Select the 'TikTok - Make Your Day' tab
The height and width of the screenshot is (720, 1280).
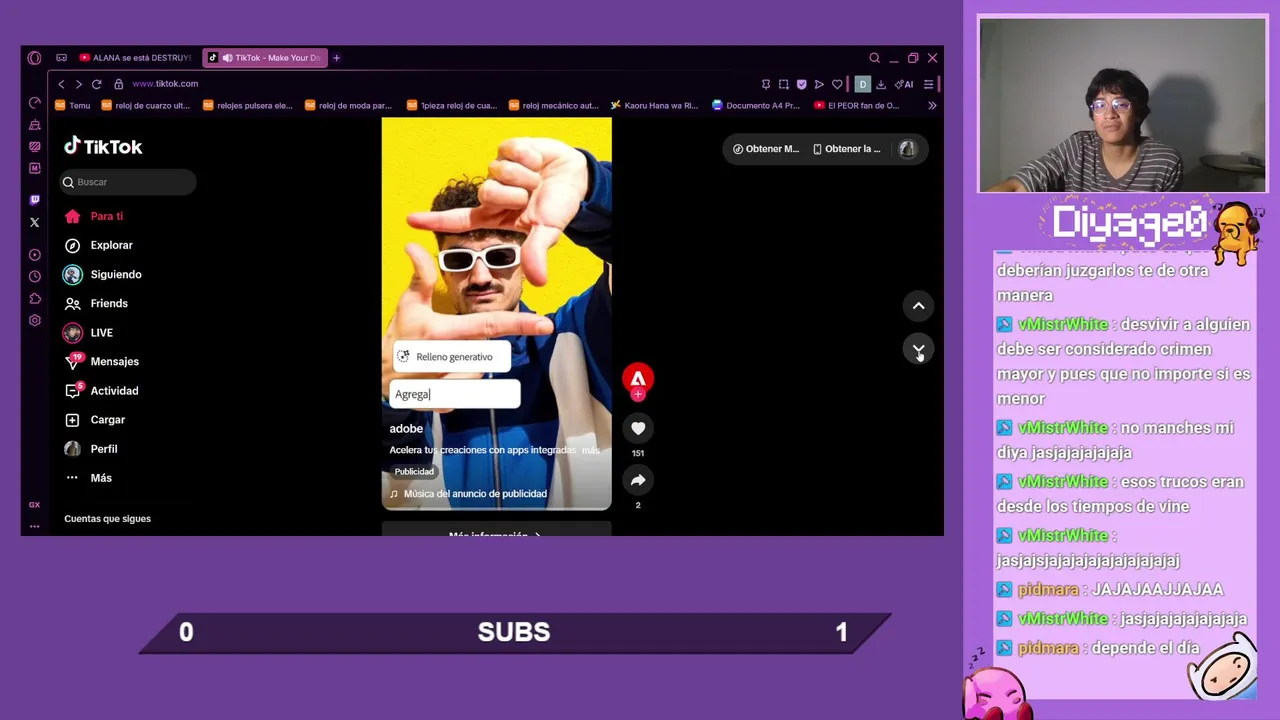point(265,58)
